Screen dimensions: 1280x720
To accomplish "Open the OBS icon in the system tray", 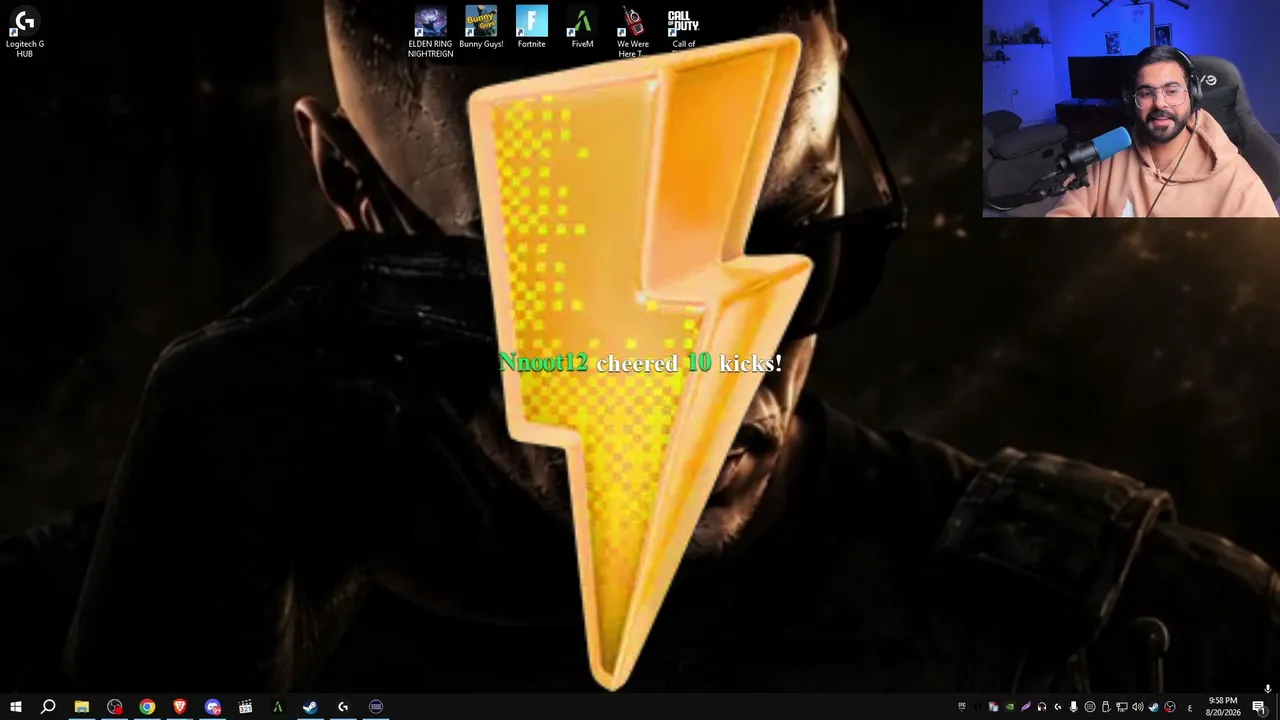I will click(1169, 707).
